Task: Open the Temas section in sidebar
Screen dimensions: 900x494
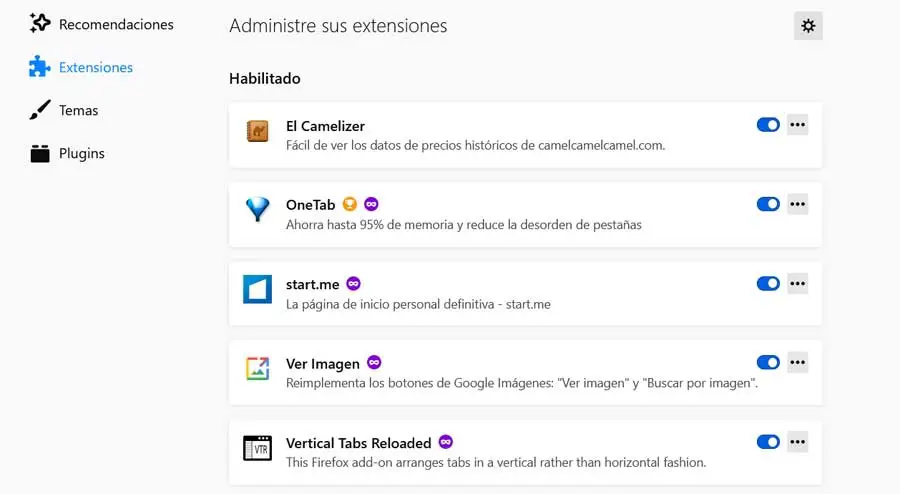Action: [x=78, y=110]
